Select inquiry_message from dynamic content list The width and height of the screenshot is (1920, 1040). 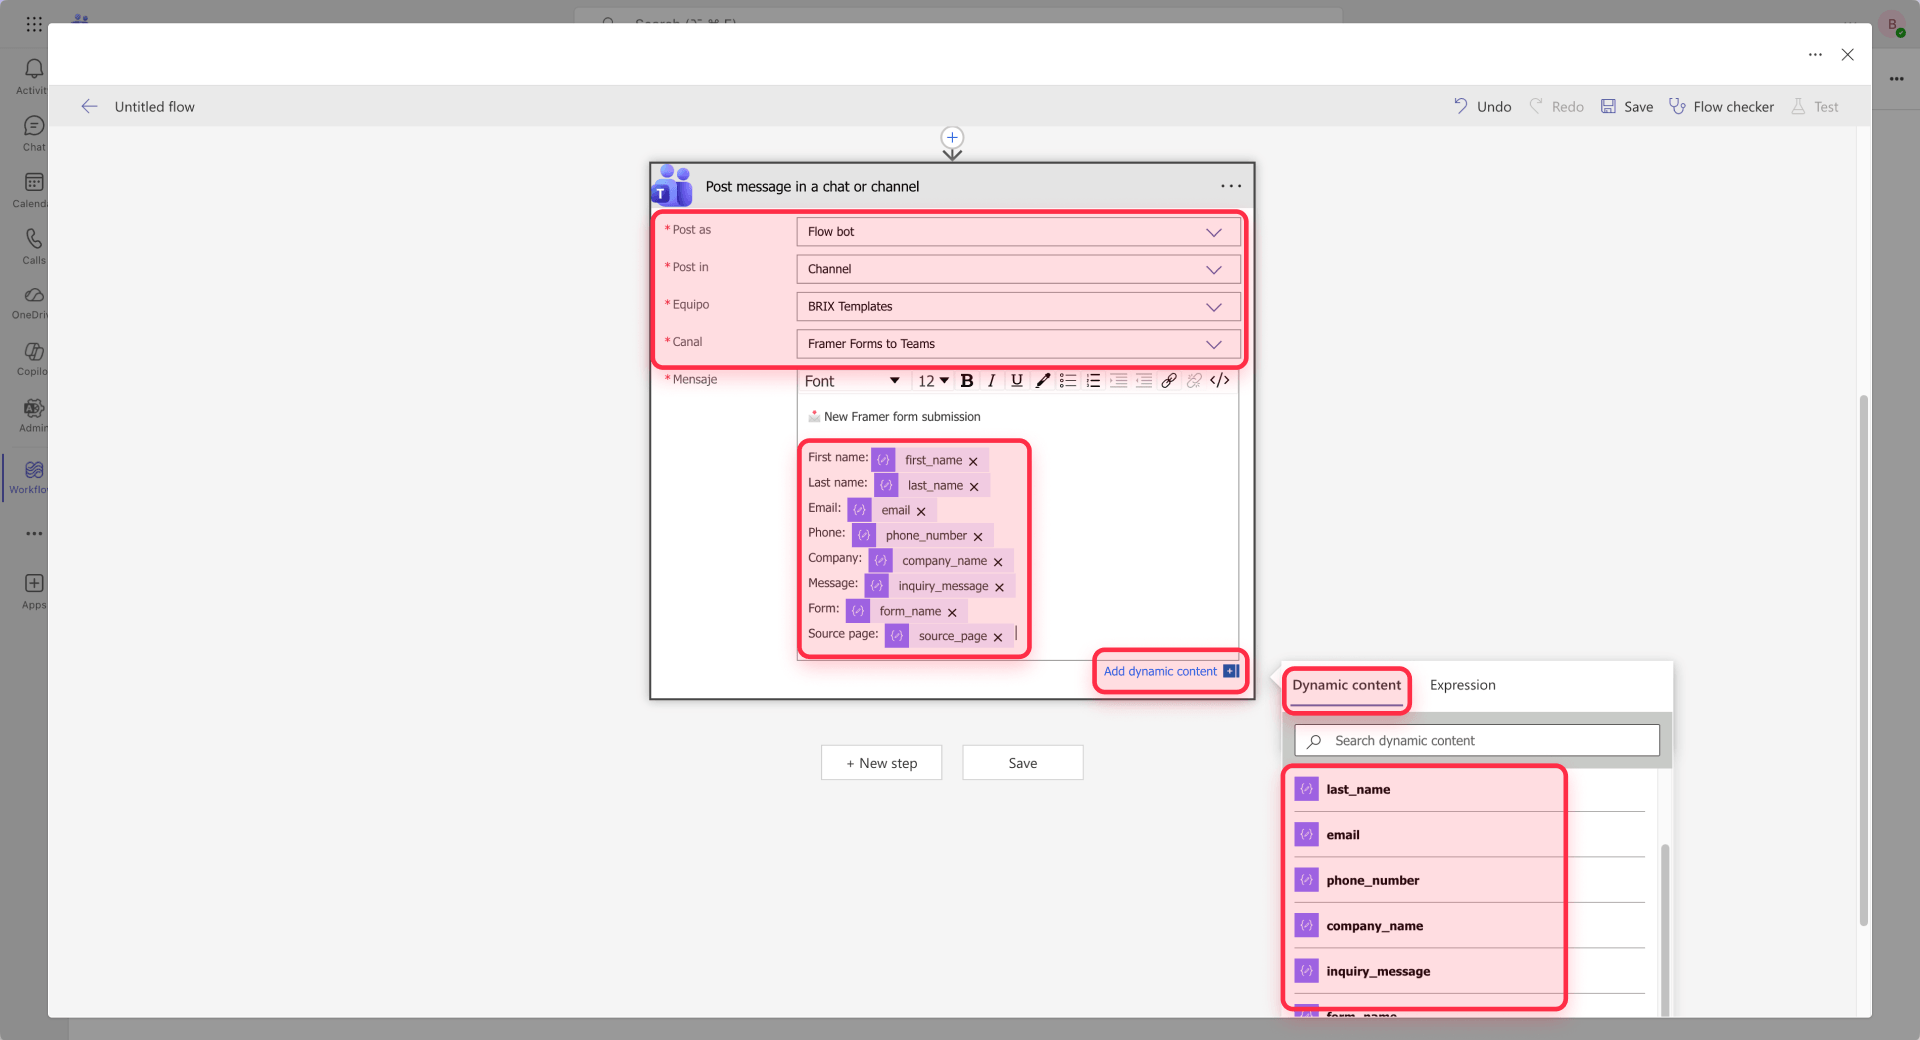pos(1470,971)
